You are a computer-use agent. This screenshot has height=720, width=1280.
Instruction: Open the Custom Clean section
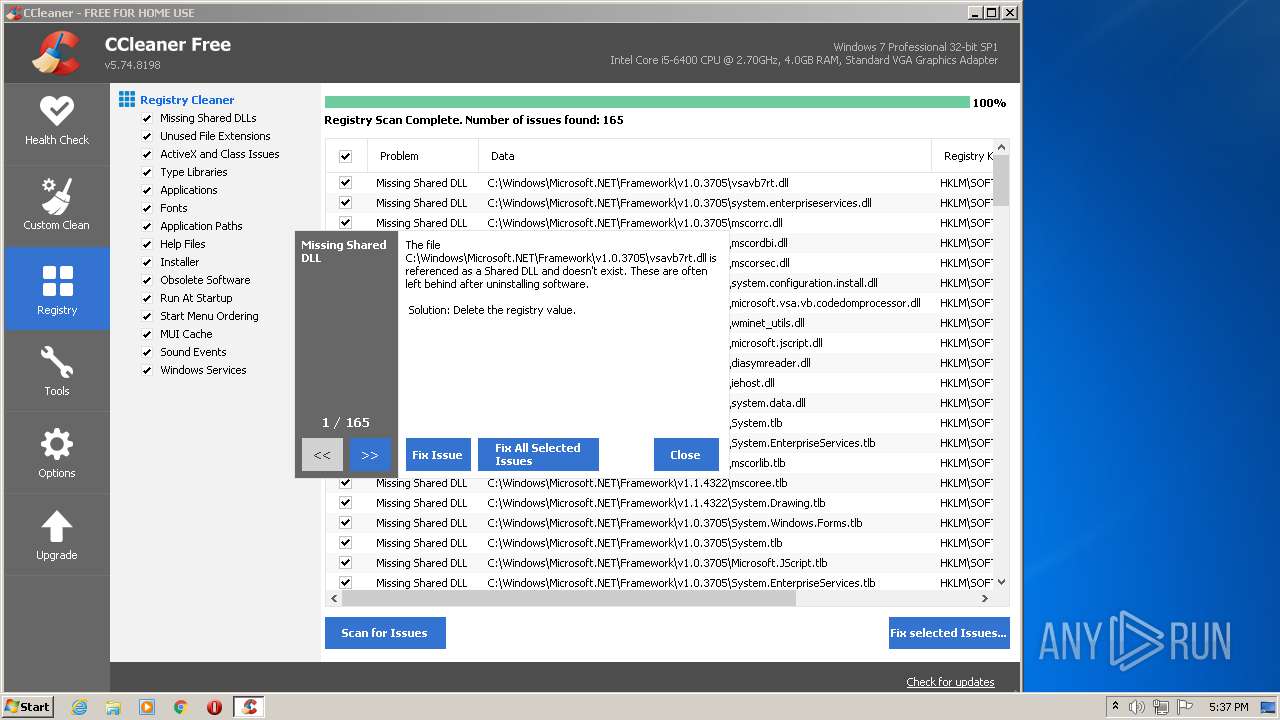(x=57, y=206)
